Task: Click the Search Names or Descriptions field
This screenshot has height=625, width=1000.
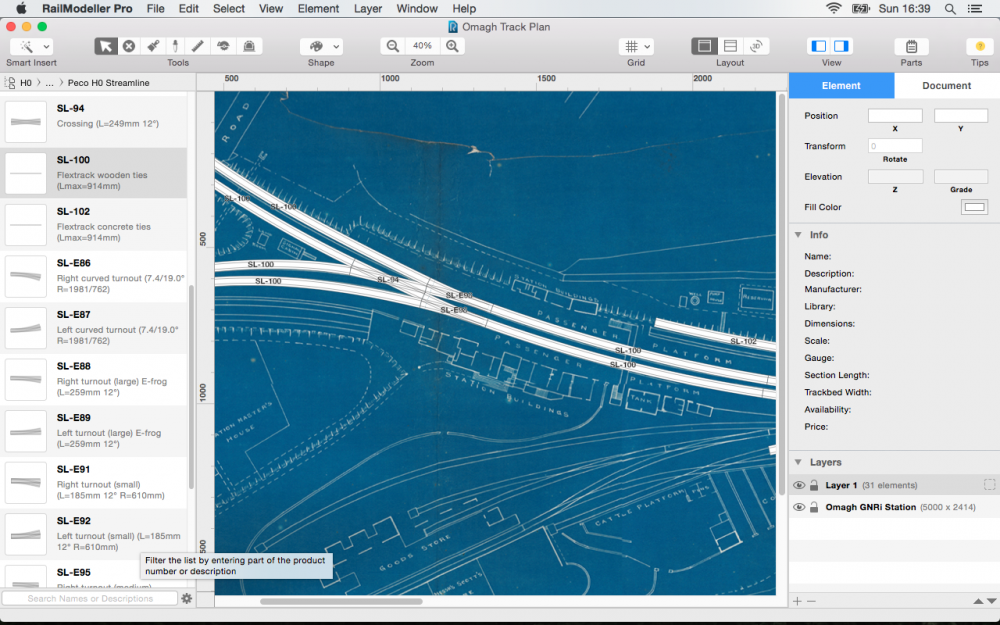Action: click(90, 598)
